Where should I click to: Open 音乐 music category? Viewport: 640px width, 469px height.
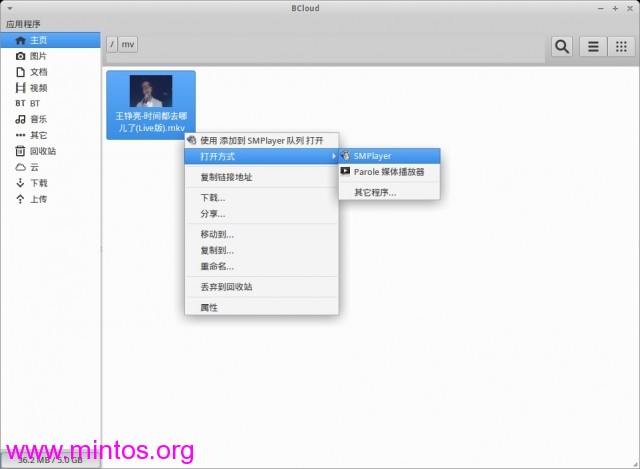tap(51, 119)
